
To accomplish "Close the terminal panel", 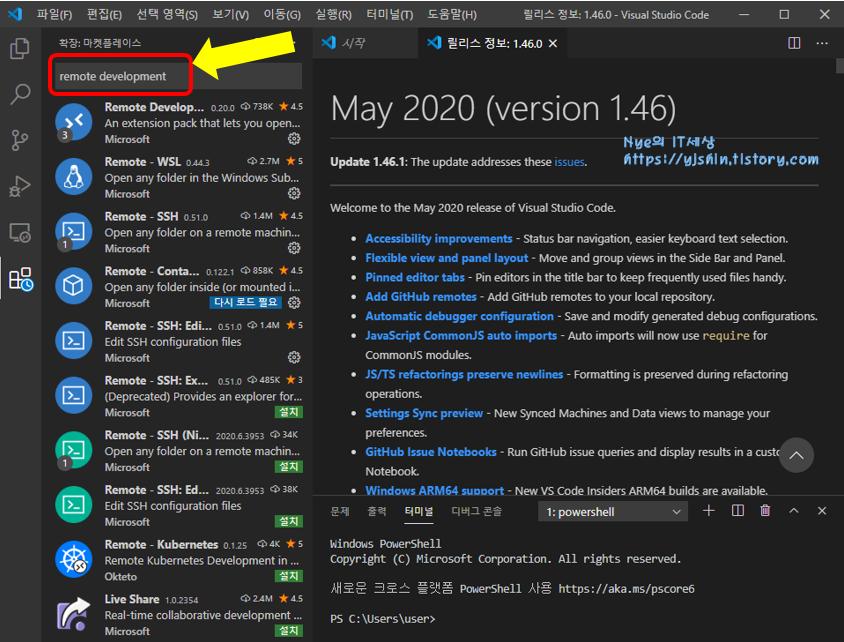I will coord(822,511).
